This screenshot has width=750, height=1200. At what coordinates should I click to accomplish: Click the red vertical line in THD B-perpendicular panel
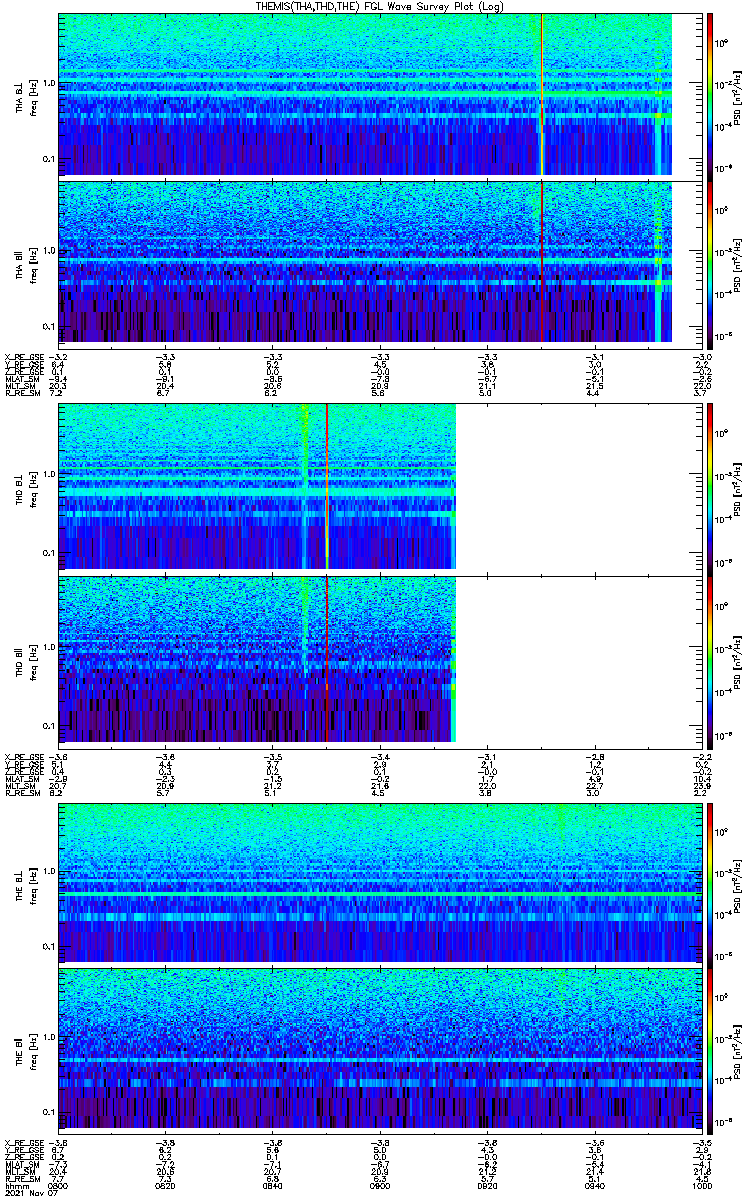(x=326, y=487)
